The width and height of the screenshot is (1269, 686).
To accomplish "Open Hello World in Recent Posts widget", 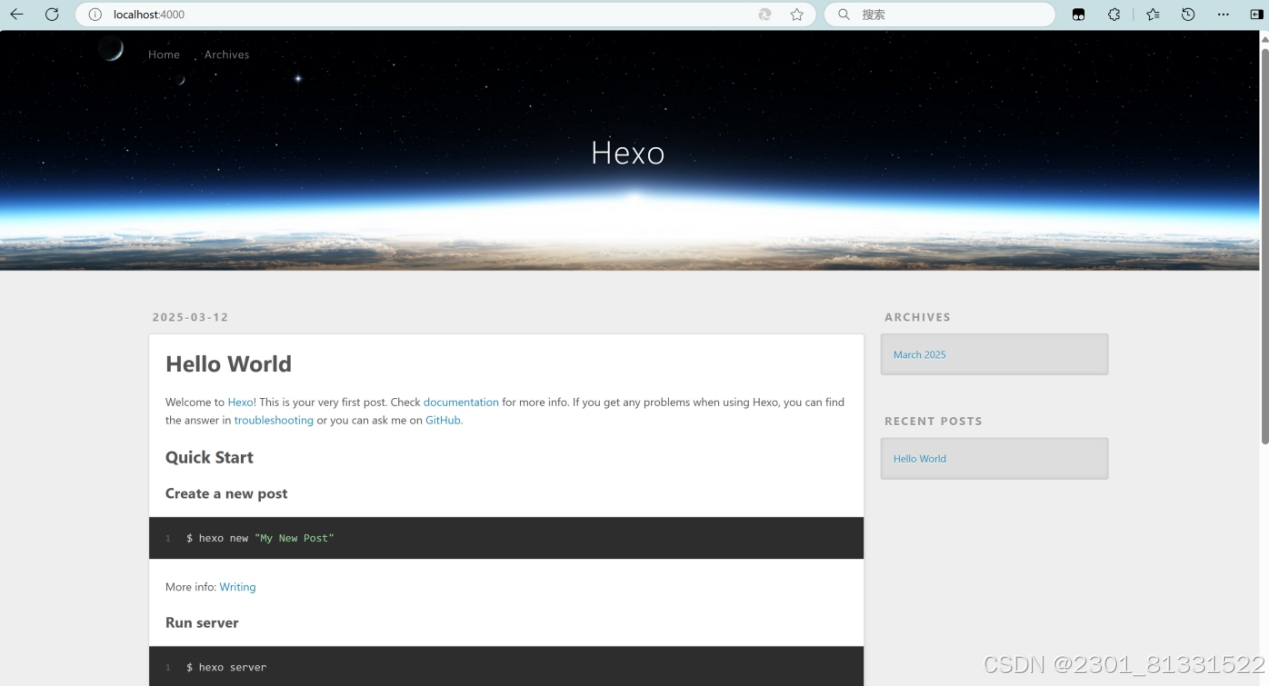I will [x=919, y=459].
